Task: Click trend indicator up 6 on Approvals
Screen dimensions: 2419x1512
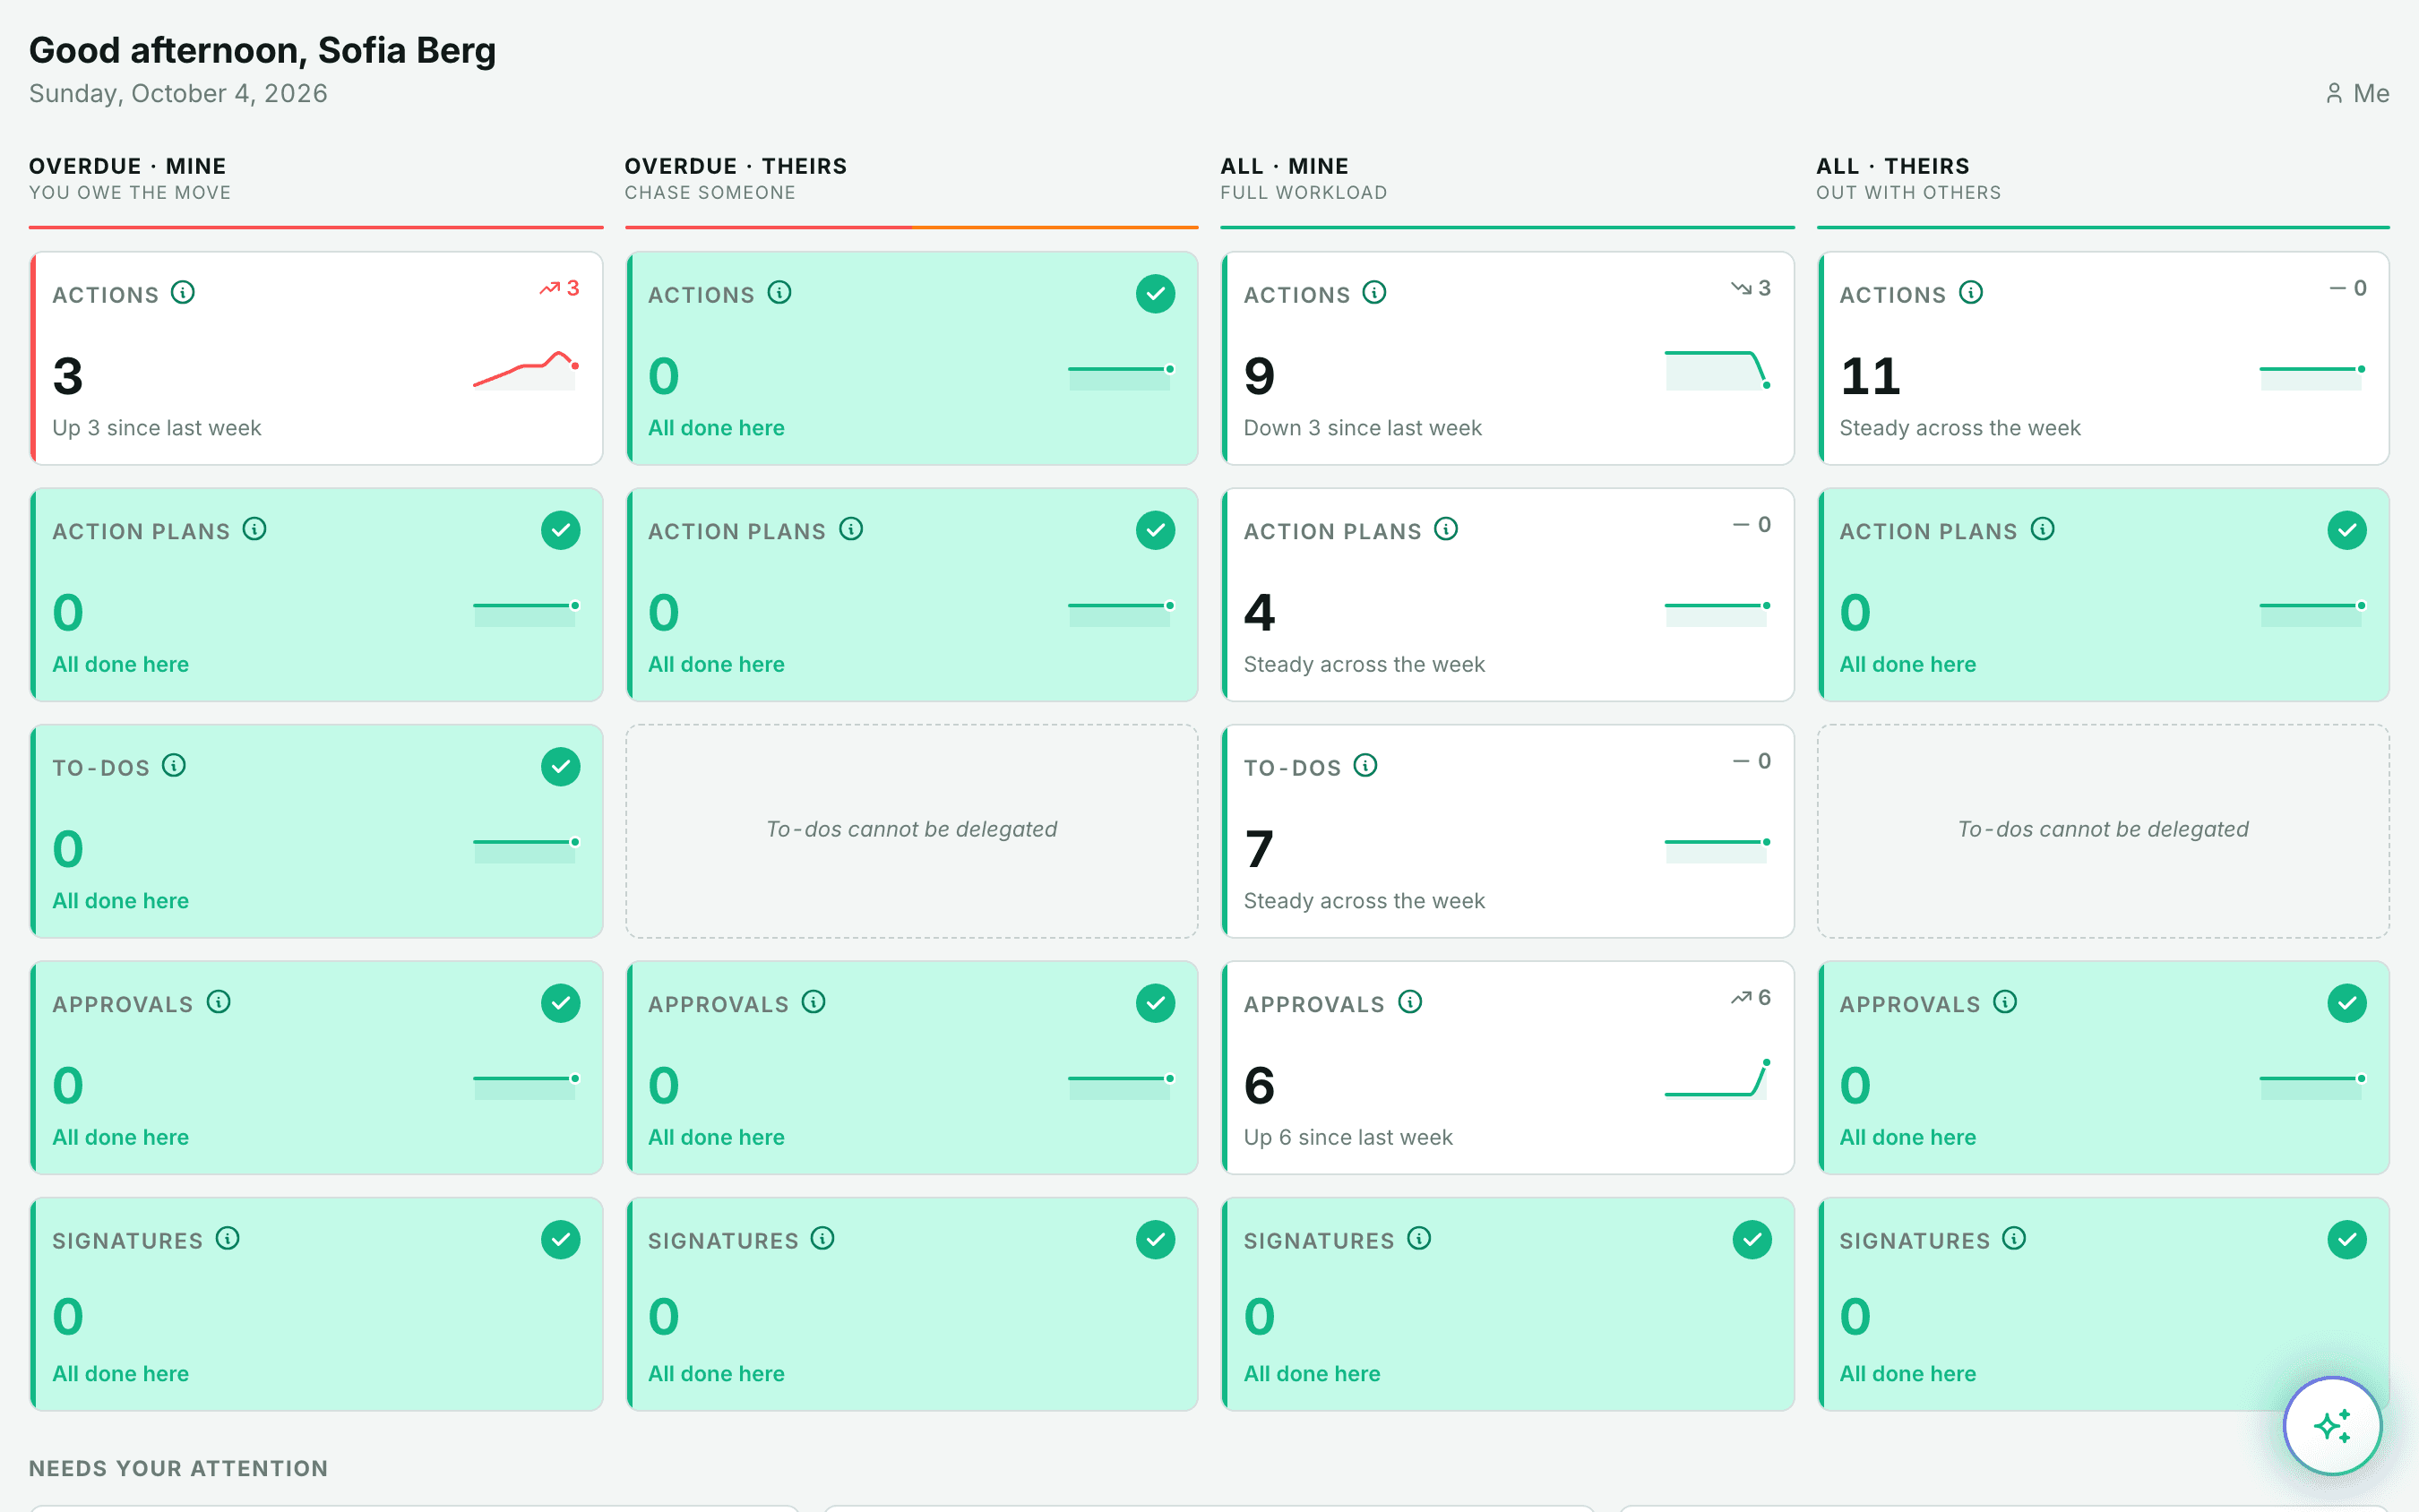Action: (1751, 997)
